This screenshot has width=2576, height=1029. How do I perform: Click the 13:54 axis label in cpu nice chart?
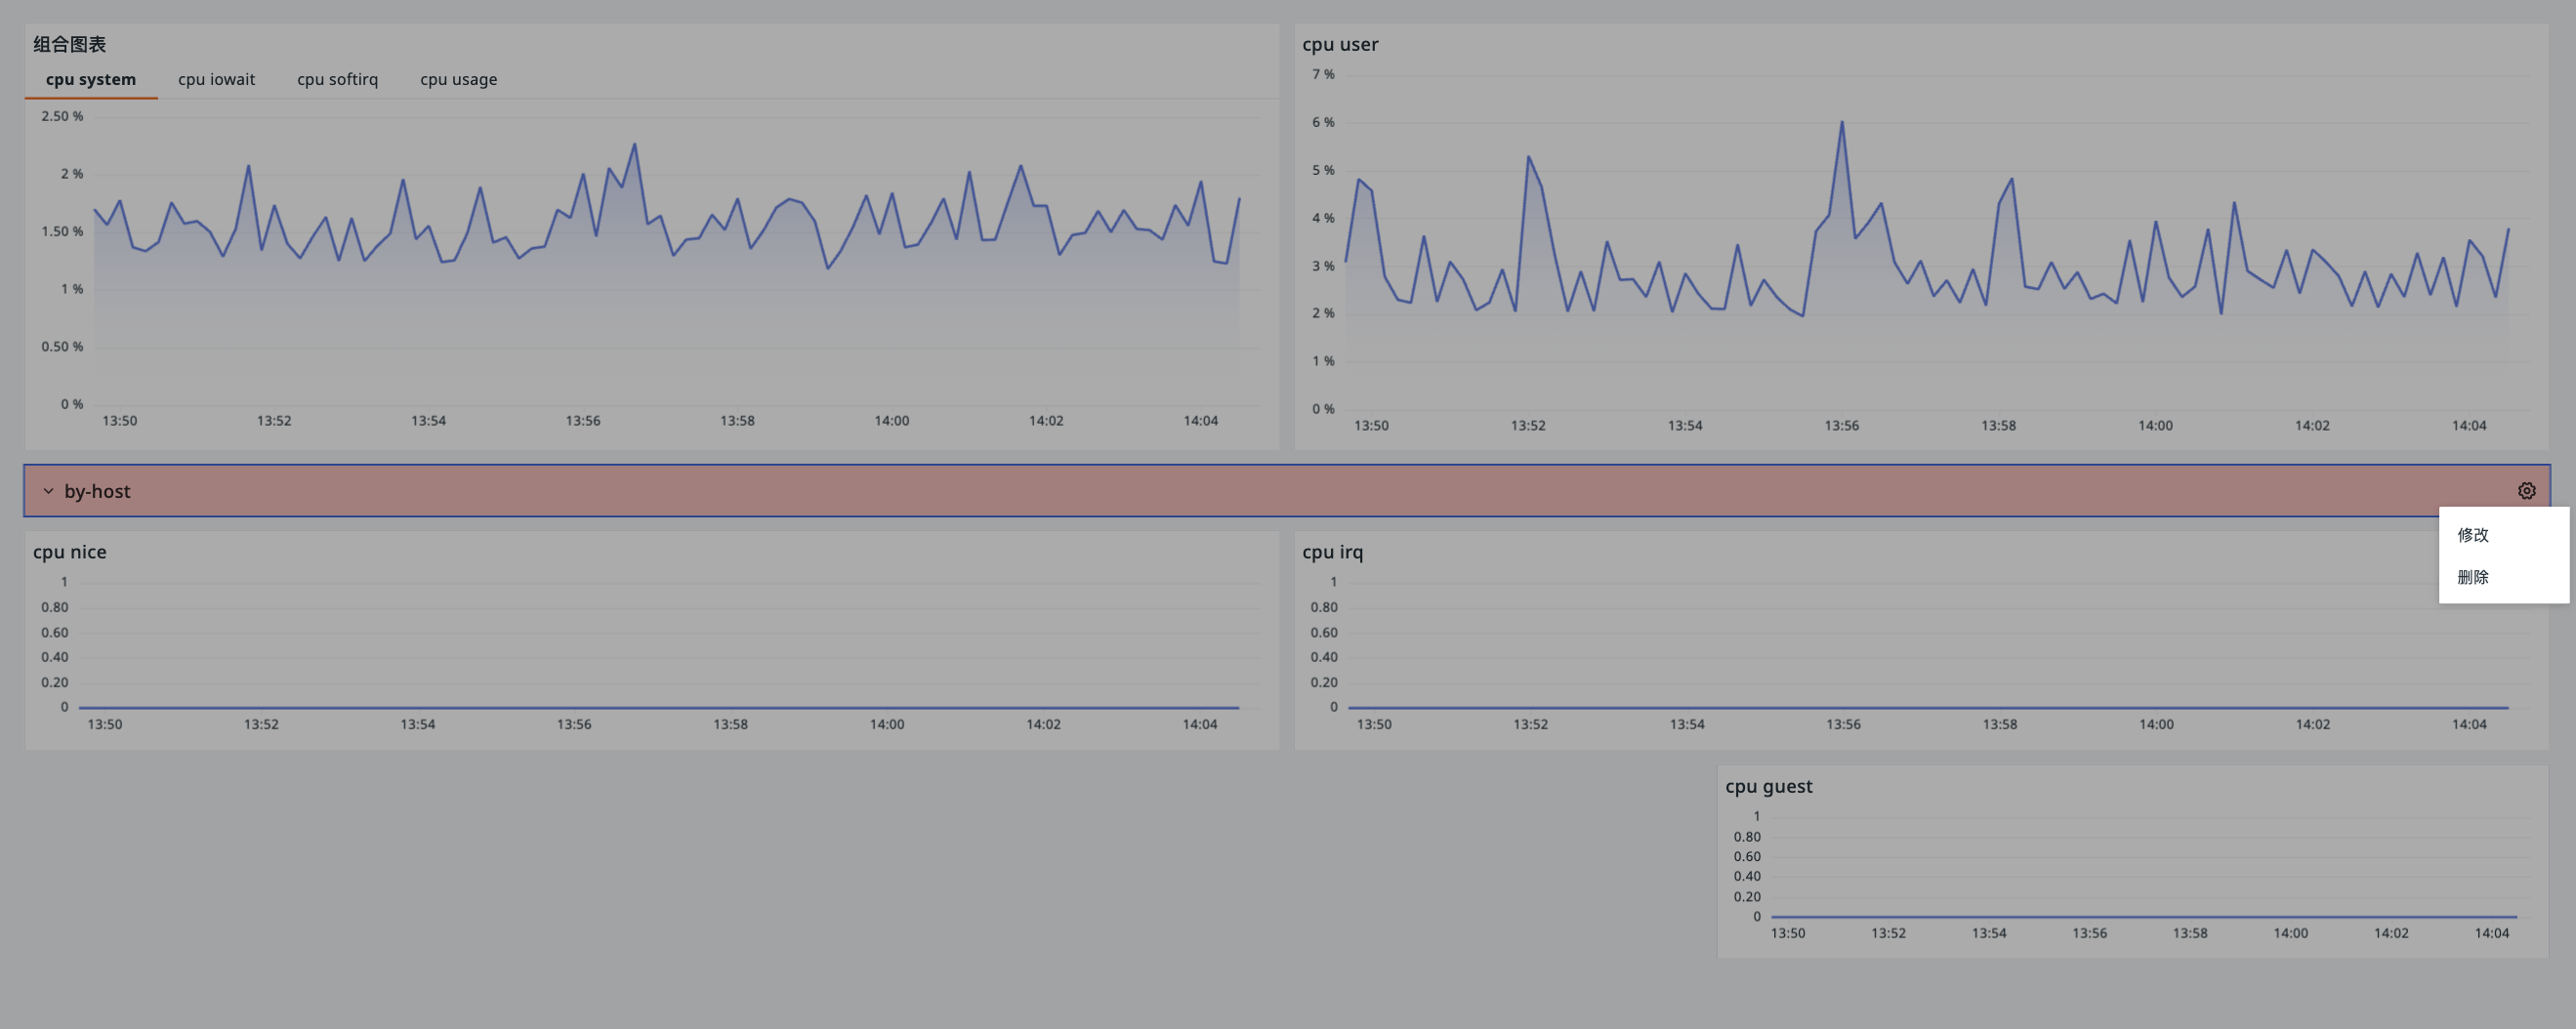(x=417, y=724)
